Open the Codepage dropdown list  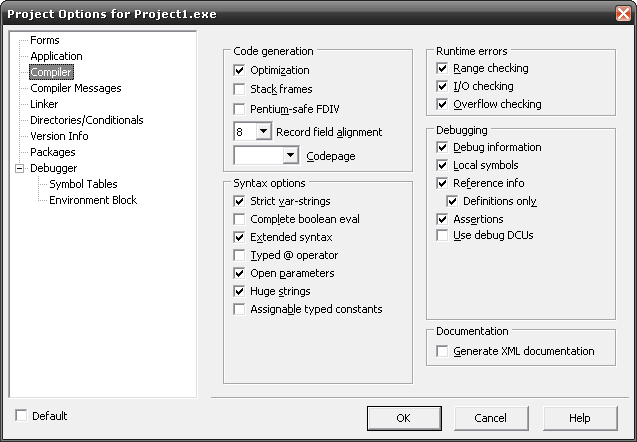290,156
